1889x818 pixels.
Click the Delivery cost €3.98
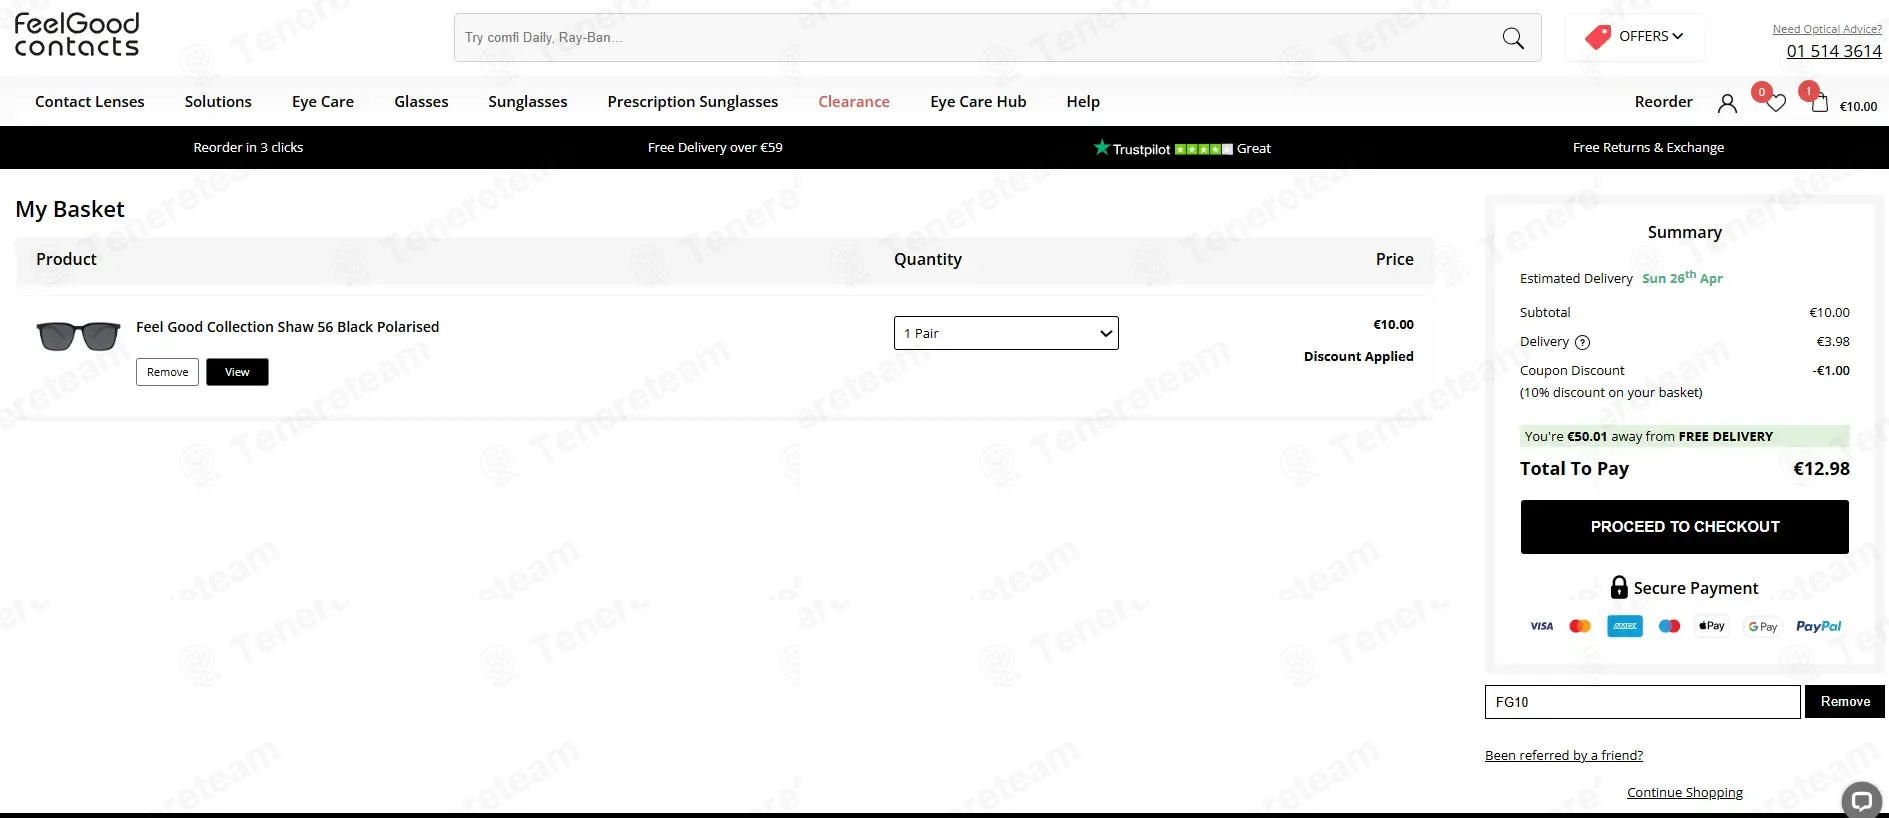tap(1833, 342)
